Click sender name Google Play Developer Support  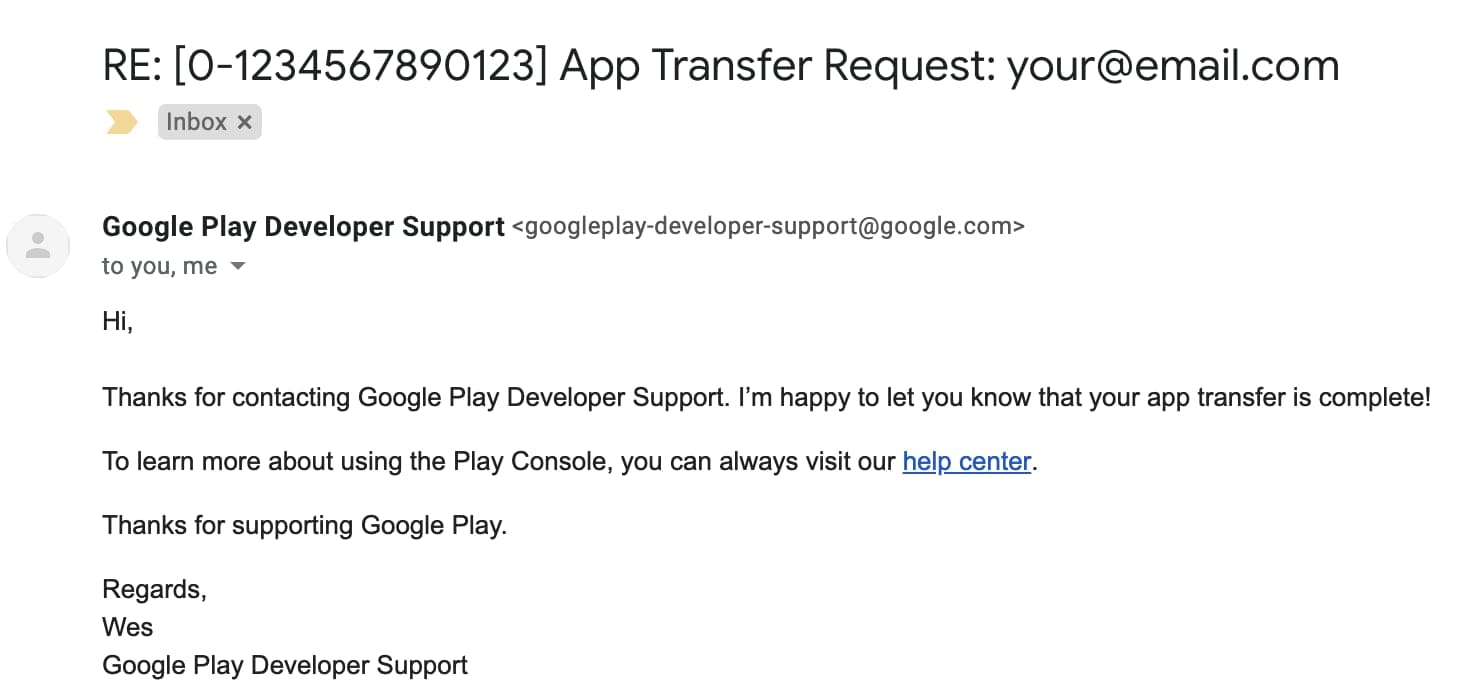[x=303, y=227]
